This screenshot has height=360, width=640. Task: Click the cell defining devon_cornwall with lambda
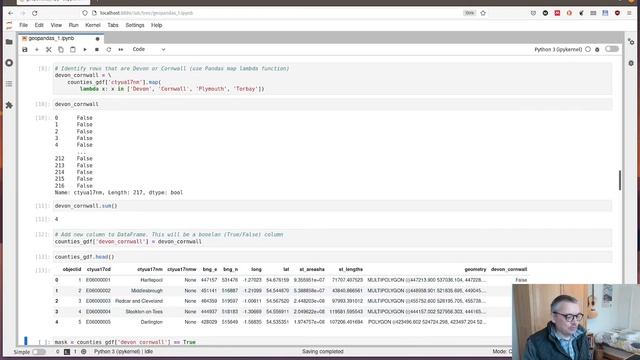pos(332,79)
